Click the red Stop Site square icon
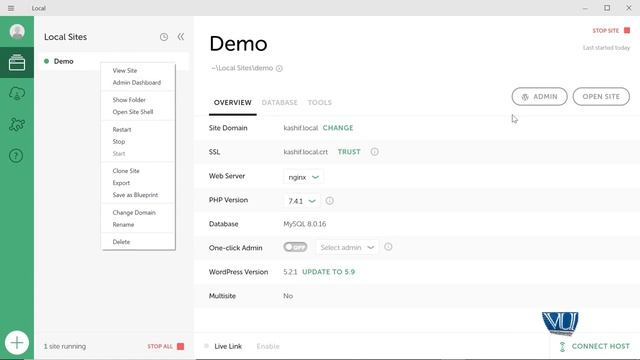Viewport: 640px width, 360px height. click(627, 31)
